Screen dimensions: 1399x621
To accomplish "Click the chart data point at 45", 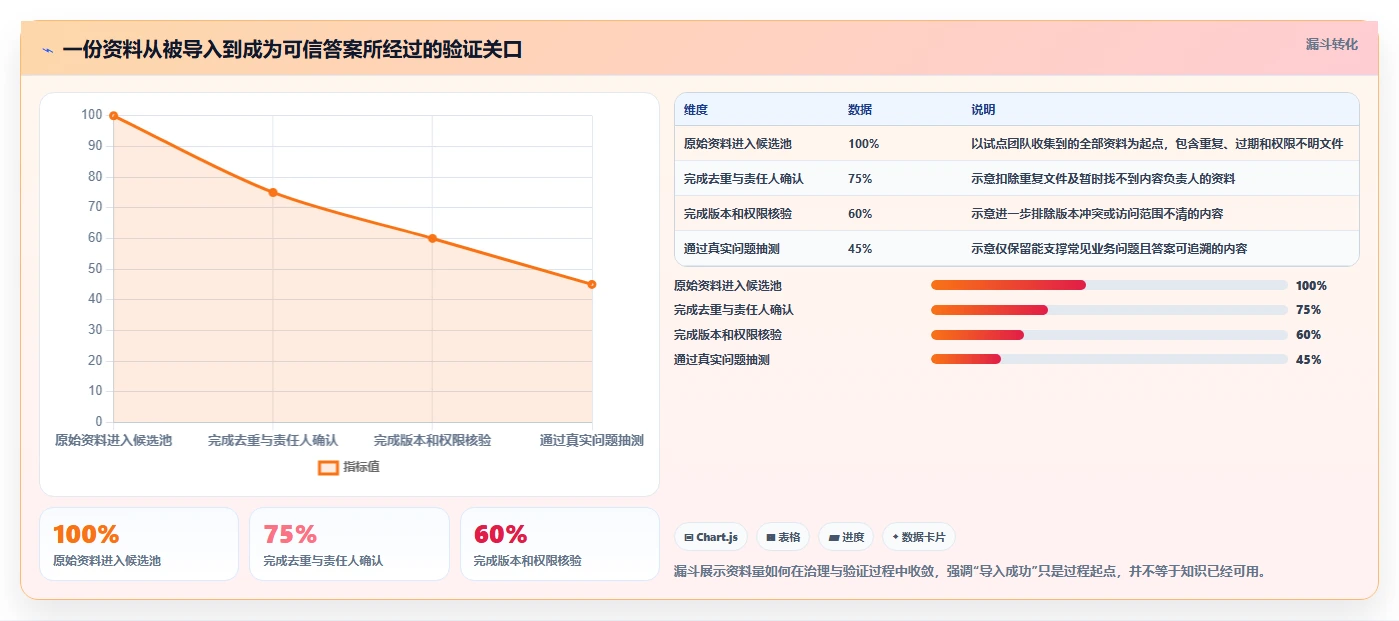I will (592, 284).
